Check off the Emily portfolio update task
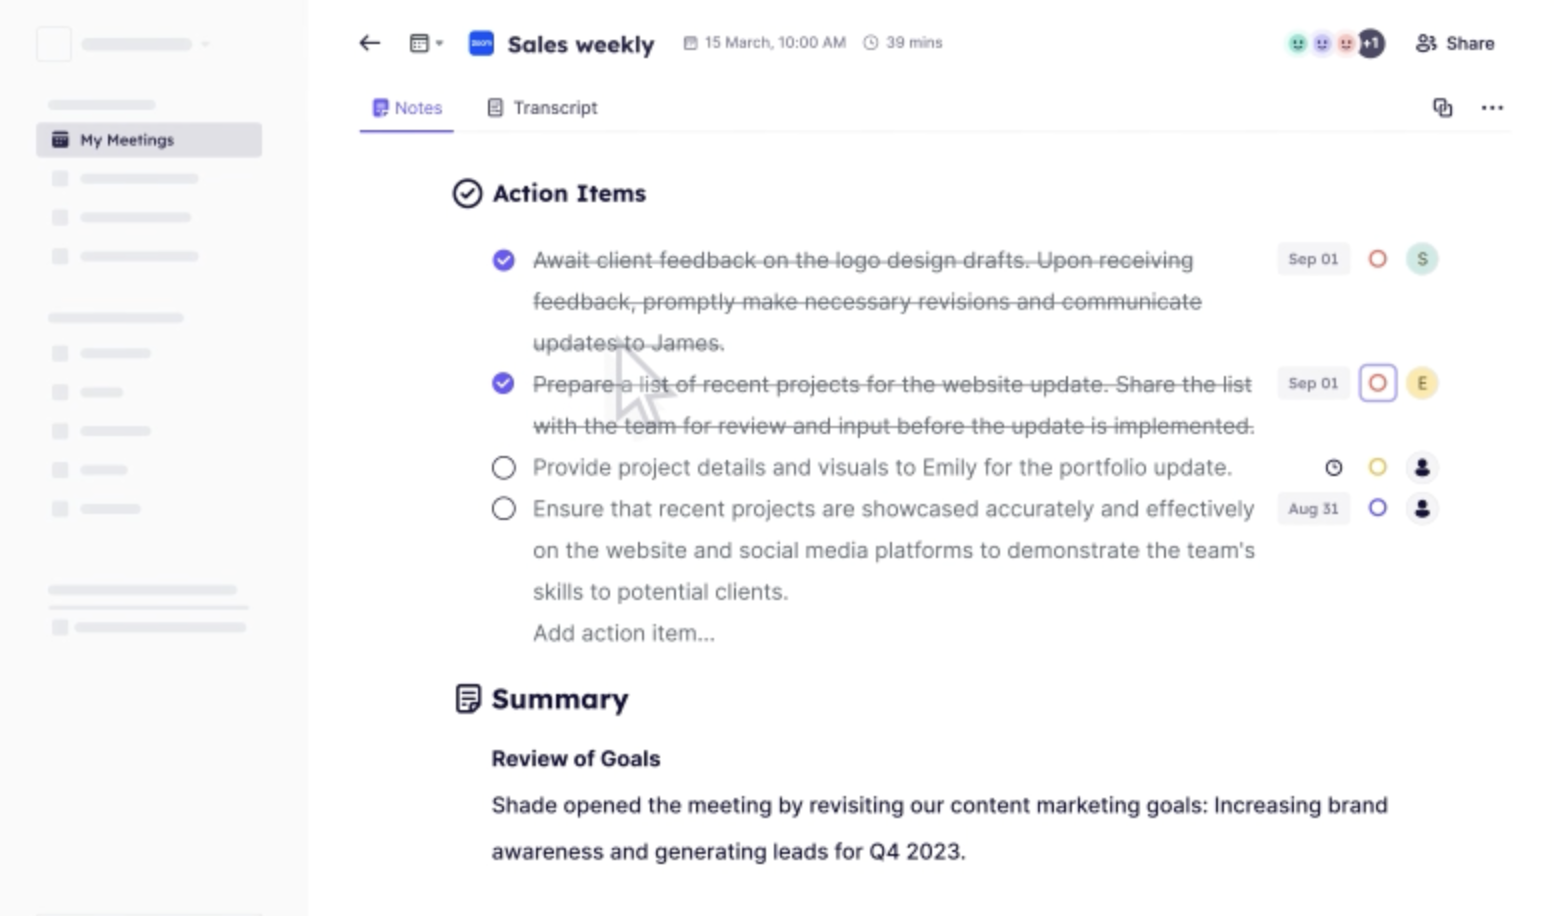Image resolution: width=1554 pixels, height=916 pixels. click(503, 467)
